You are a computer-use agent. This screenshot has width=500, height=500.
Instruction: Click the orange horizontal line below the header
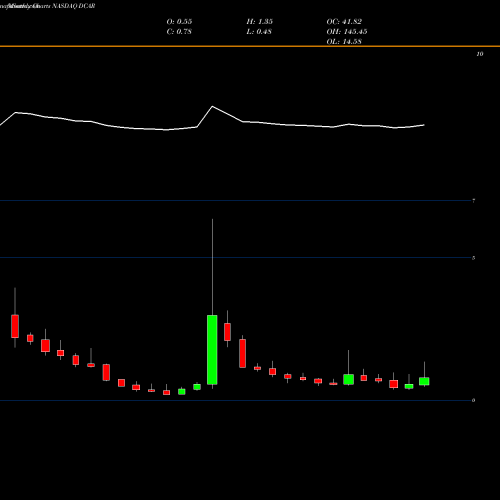[x=250, y=46]
